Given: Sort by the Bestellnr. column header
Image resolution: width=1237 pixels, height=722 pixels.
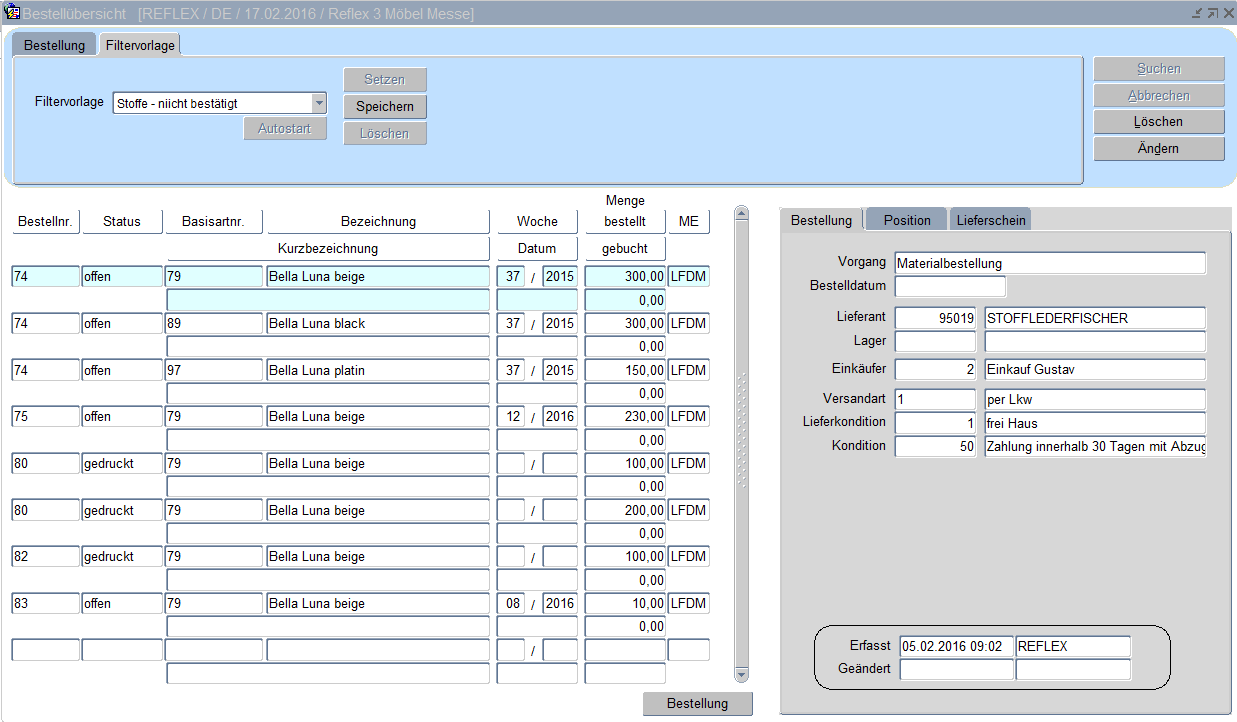Looking at the screenshot, I should click(x=46, y=222).
